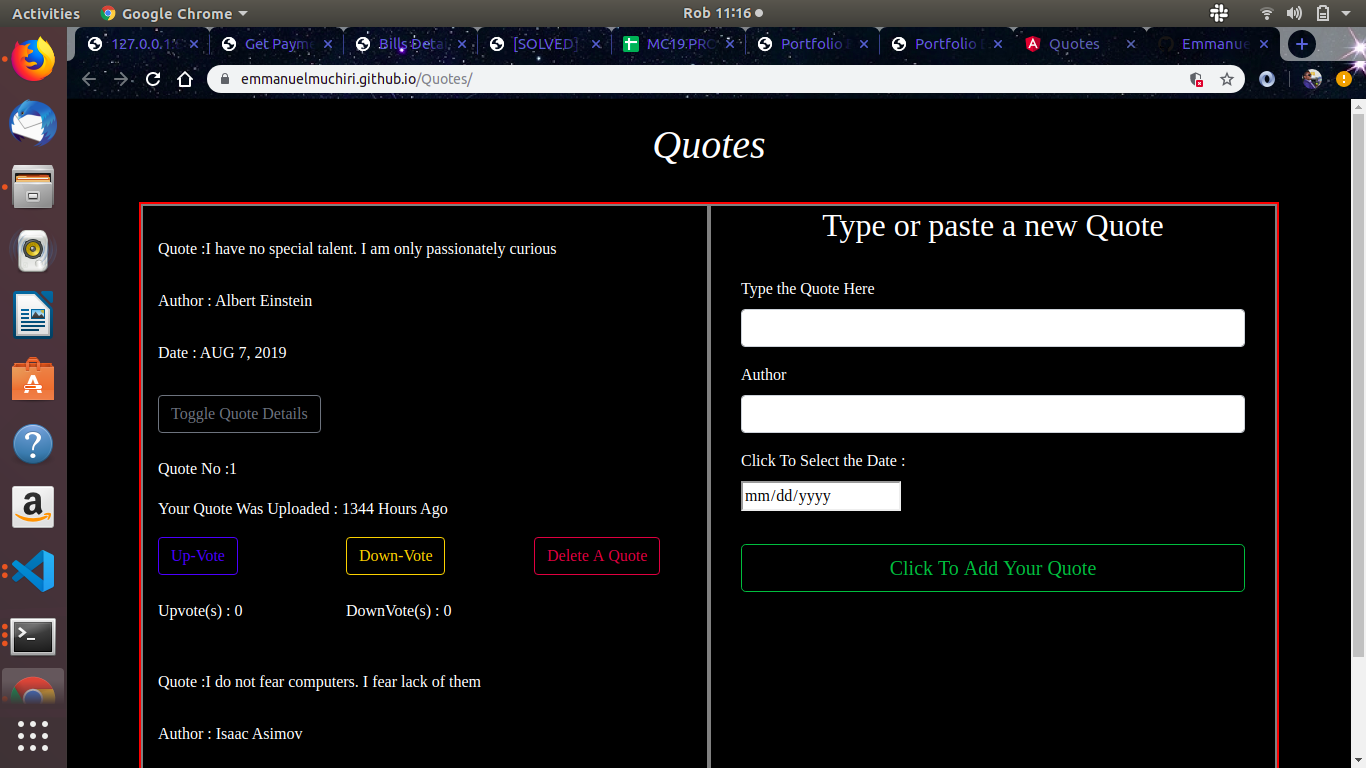Switch to the MC19 PRO spreadsheet tab
This screenshot has height=768, width=1366.
pyautogui.click(x=678, y=44)
